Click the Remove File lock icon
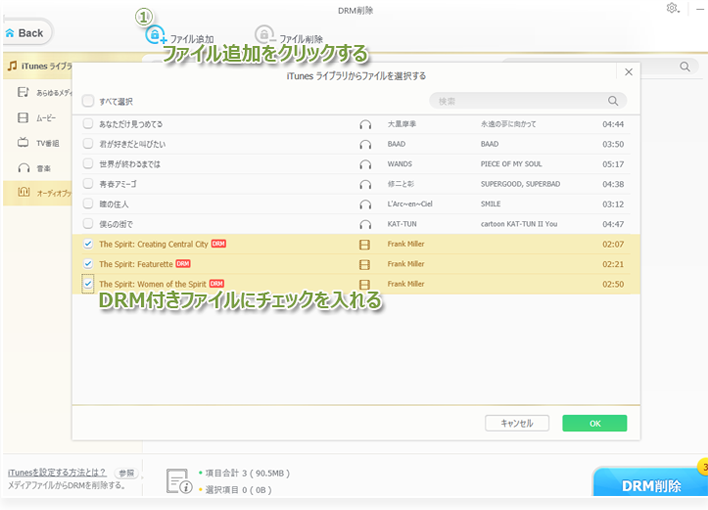708x510 pixels. pyautogui.click(x=264, y=36)
